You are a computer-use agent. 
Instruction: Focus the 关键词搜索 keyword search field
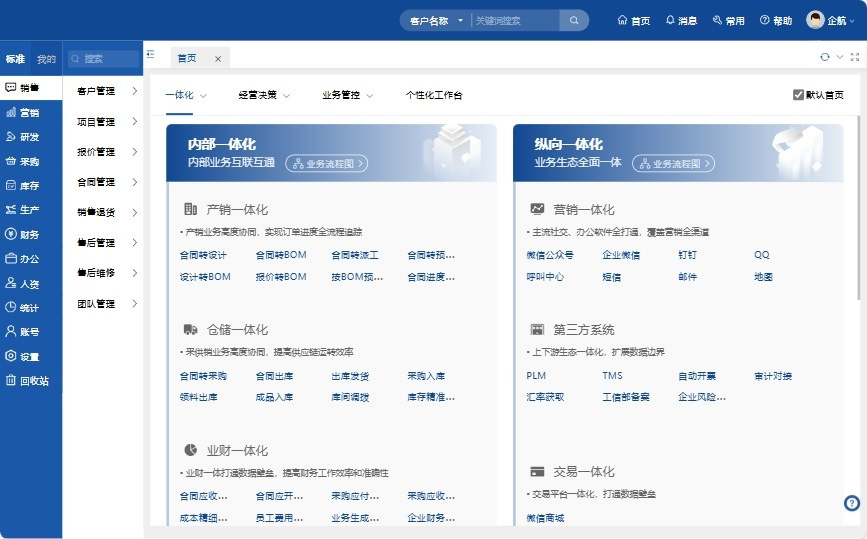coord(515,21)
